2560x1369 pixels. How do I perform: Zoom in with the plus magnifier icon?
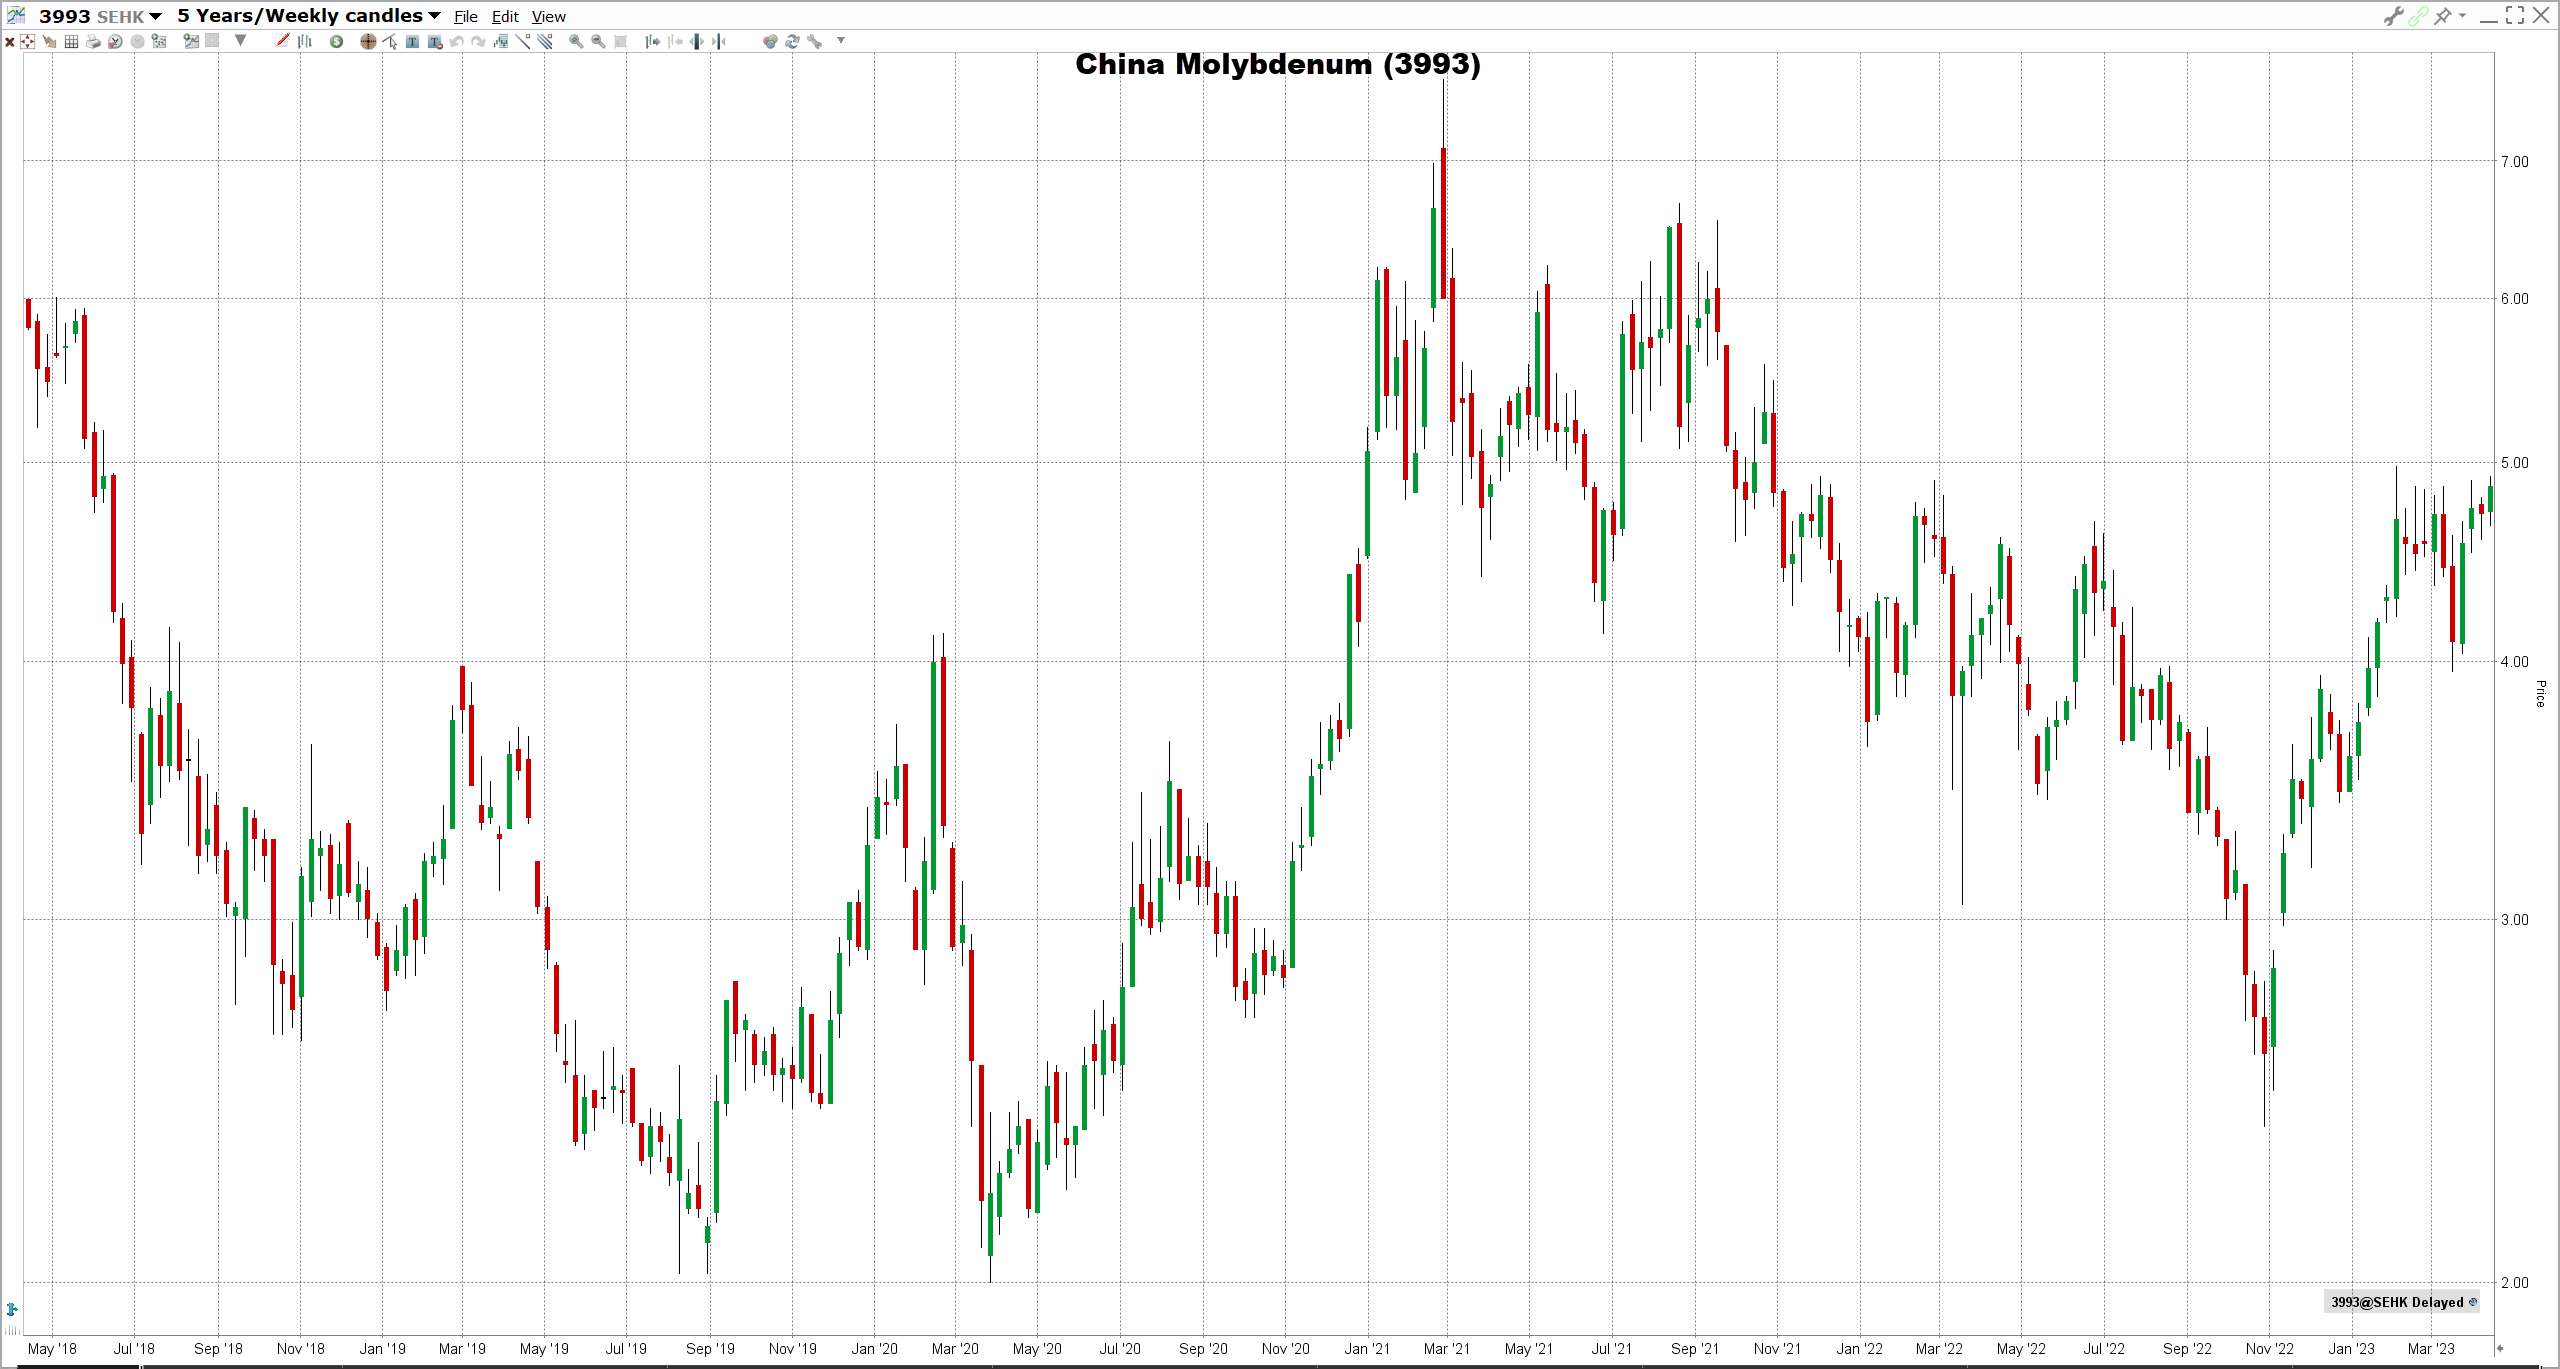(576, 41)
